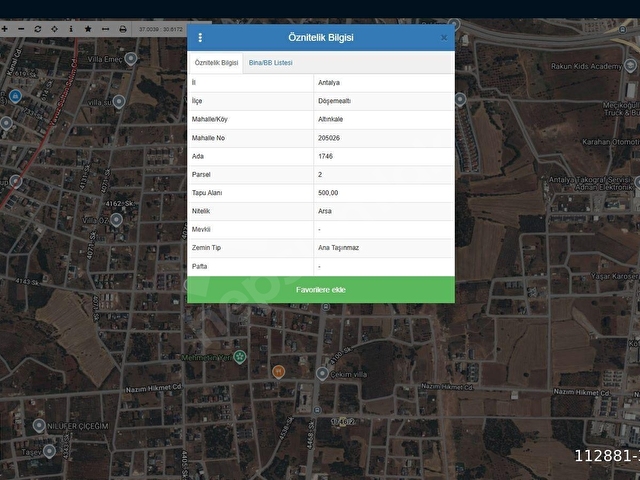640x480 pixels.
Task: Select the blue lock marker near 619. Sk
Action: (15, 96)
